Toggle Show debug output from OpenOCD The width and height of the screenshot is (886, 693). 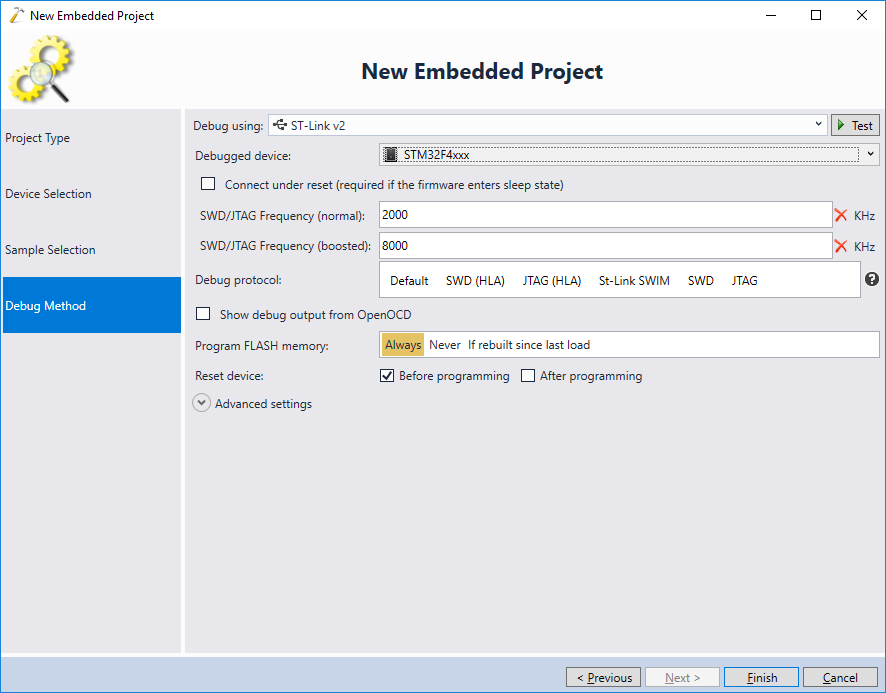click(203, 314)
